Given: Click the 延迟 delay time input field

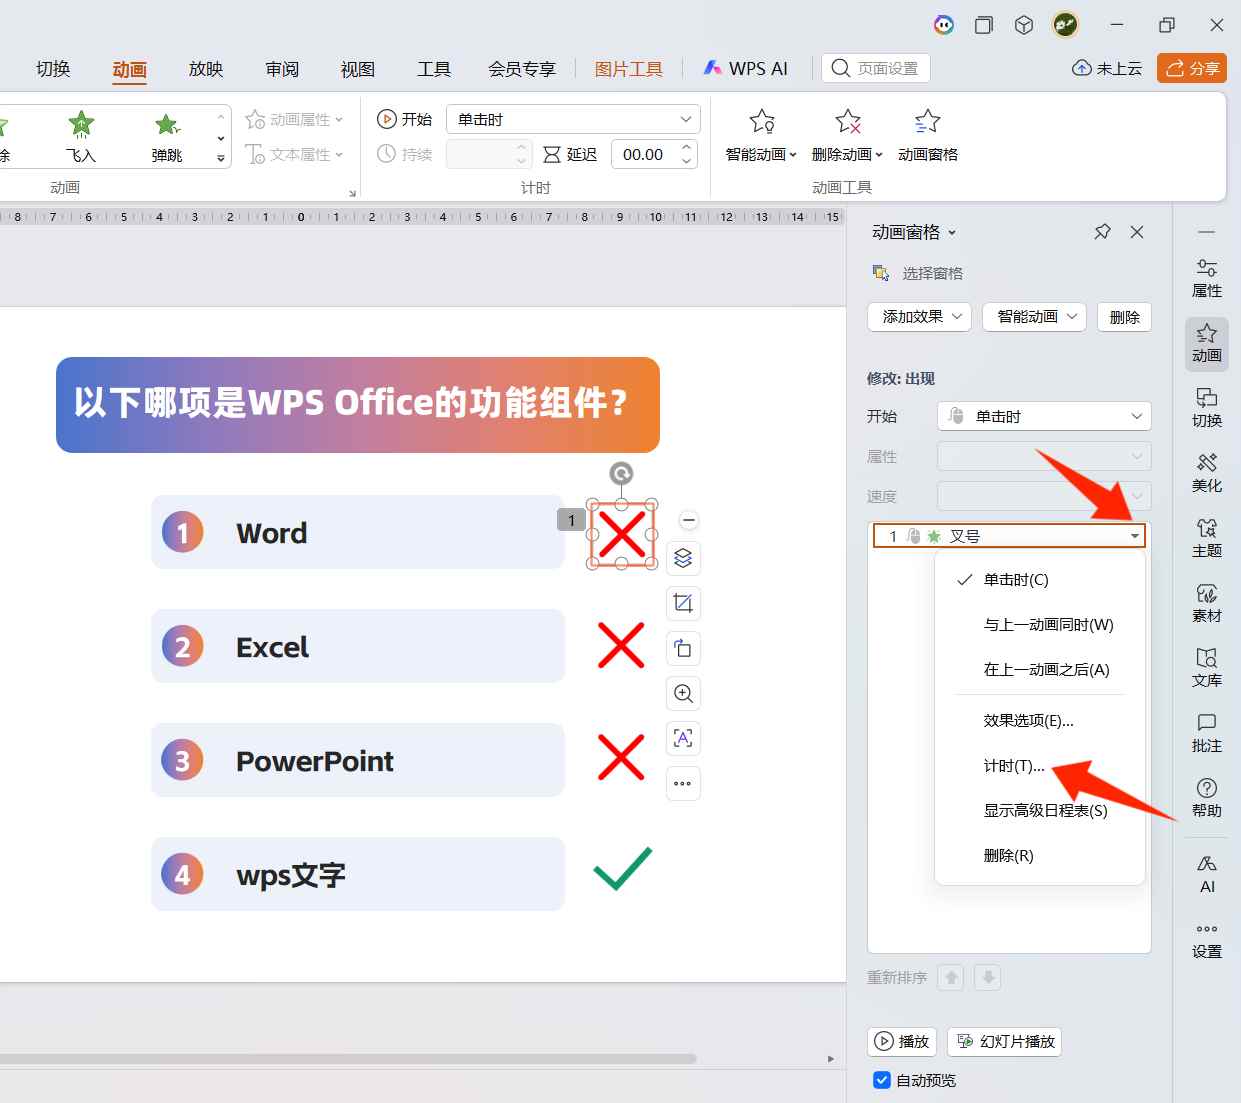Looking at the screenshot, I should tap(643, 154).
